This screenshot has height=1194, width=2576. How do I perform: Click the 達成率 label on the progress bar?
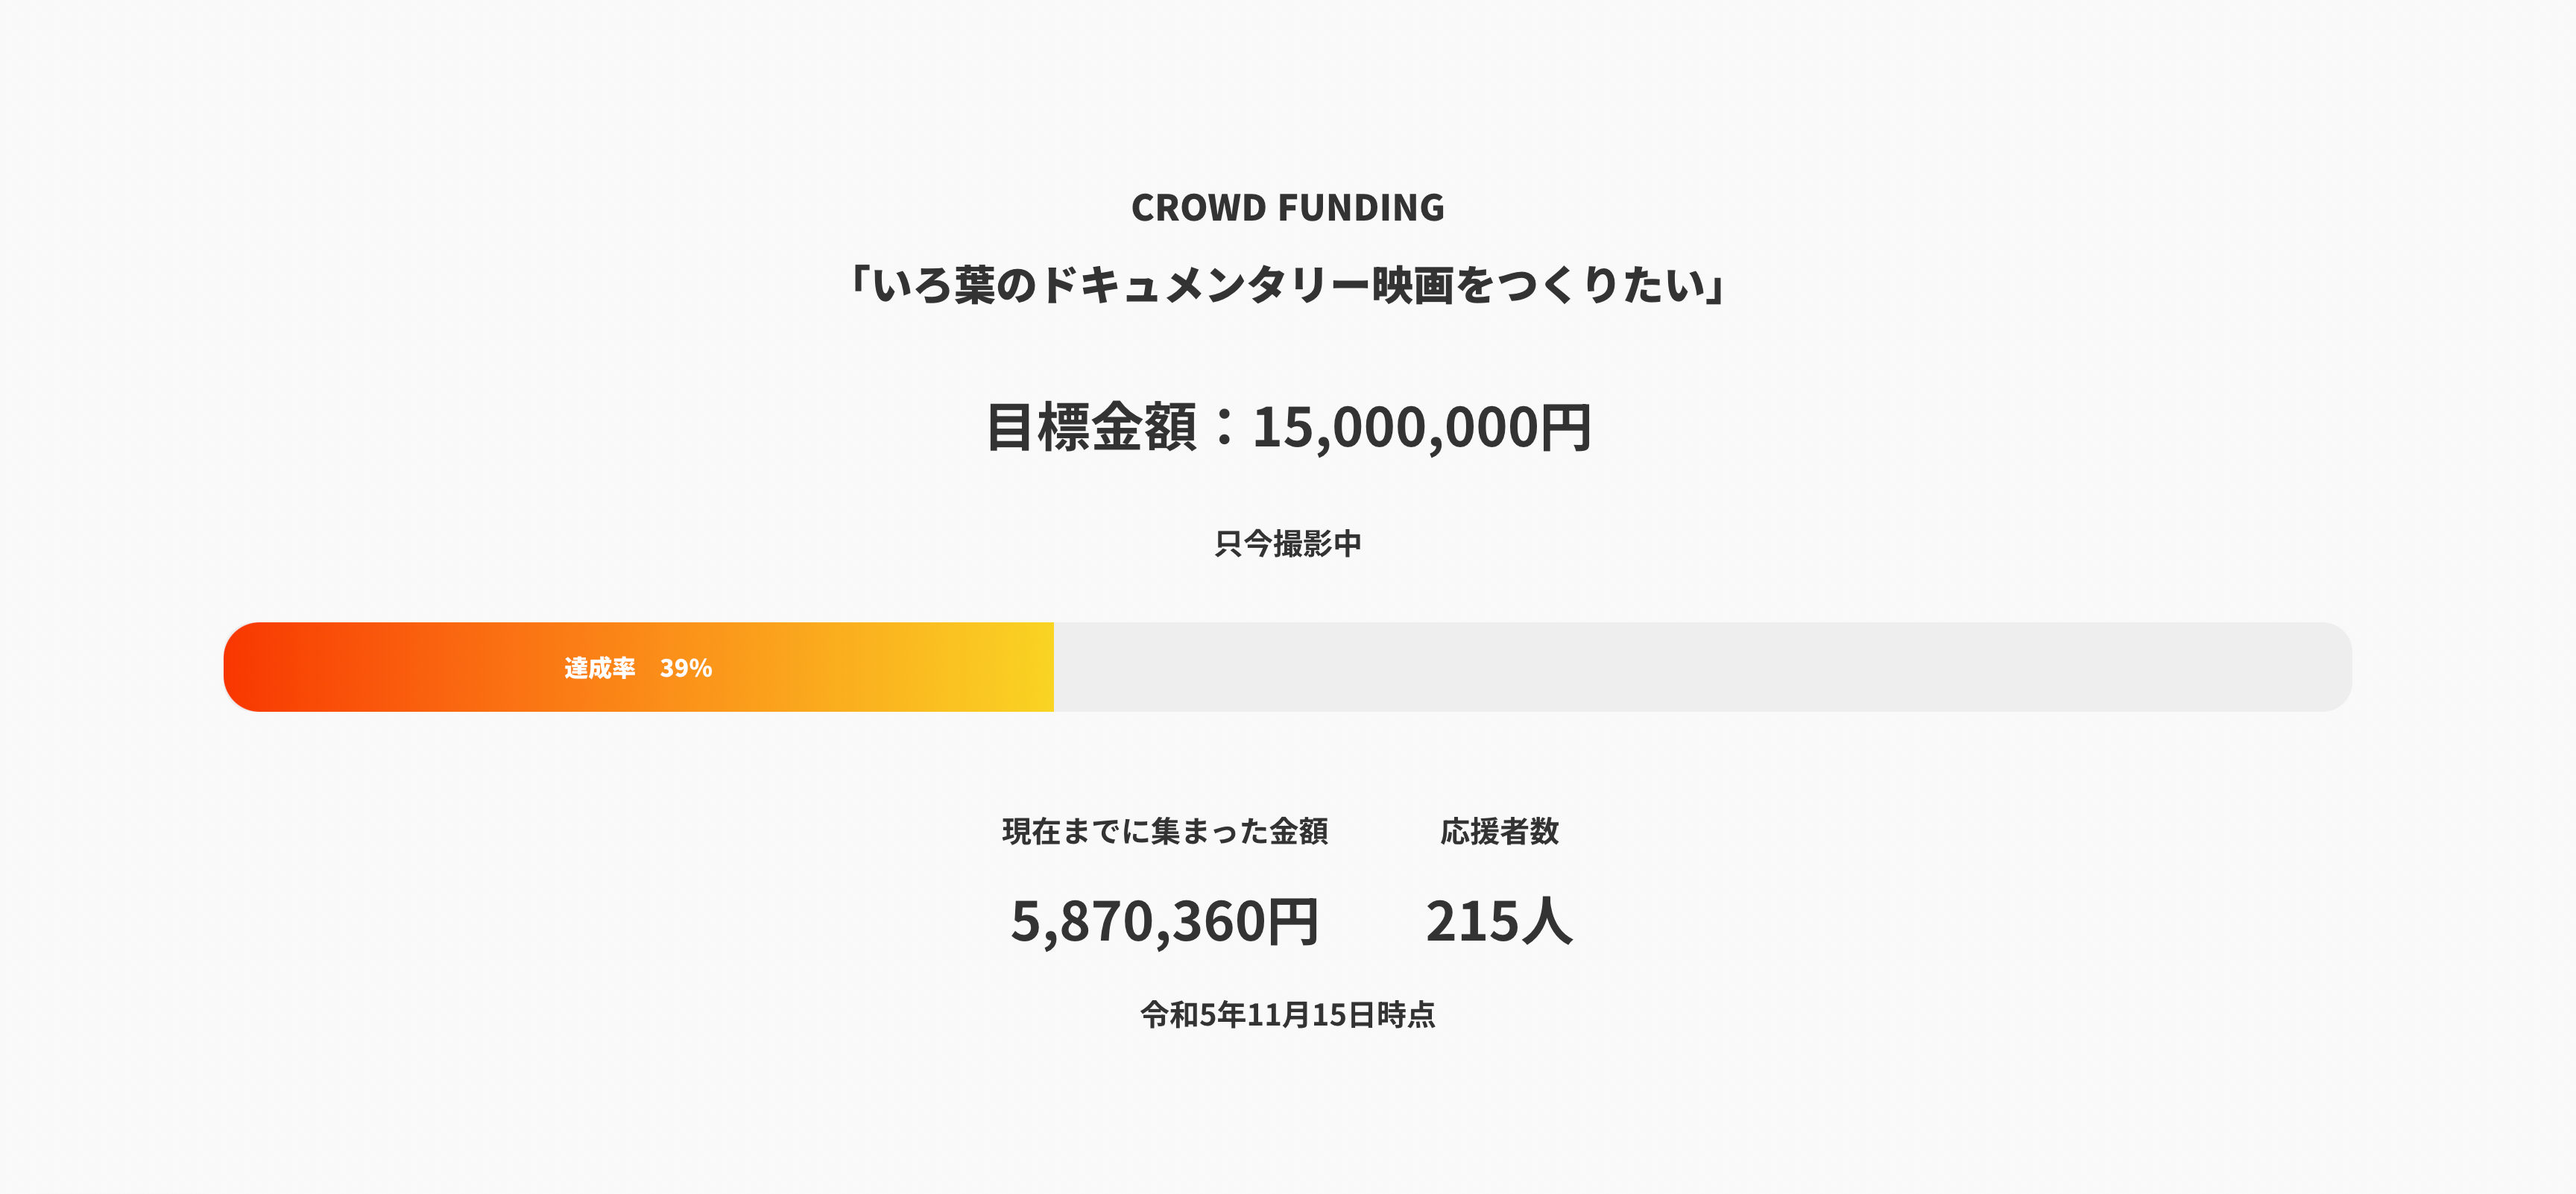click(x=599, y=668)
